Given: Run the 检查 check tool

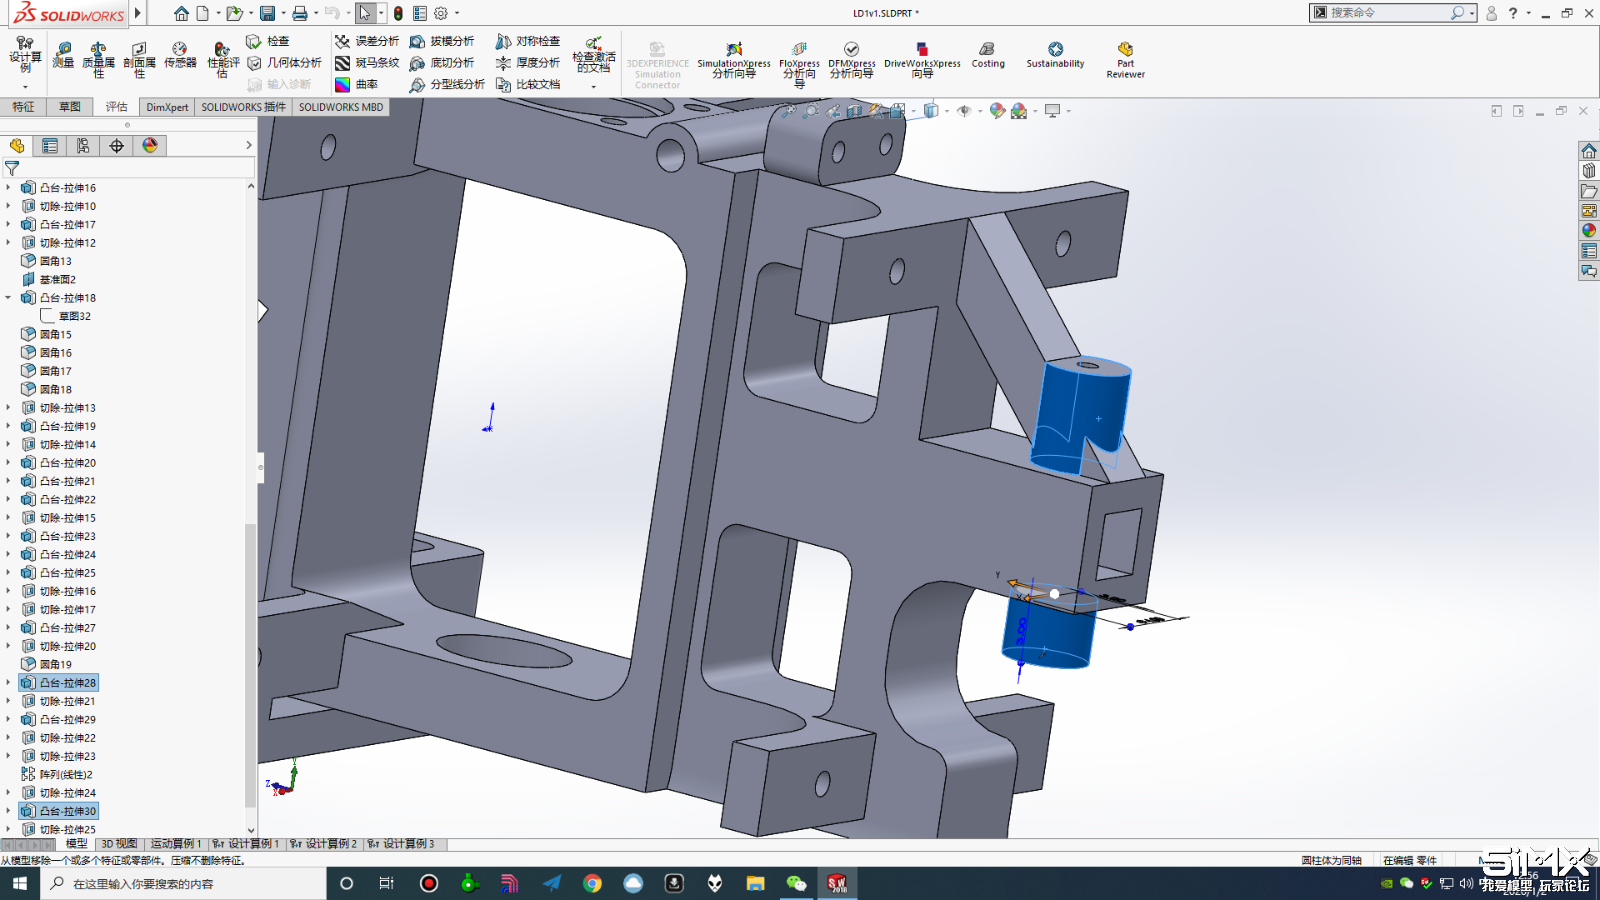Looking at the screenshot, I should [x=268, y=41].
